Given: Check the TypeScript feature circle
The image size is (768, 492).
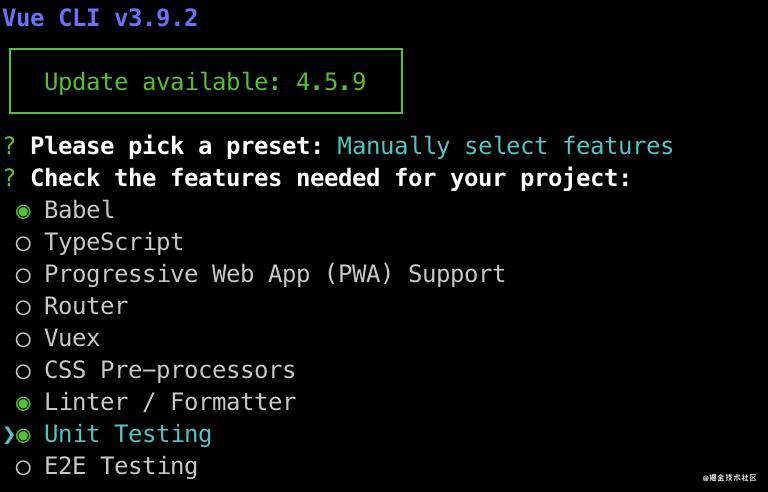Looking at the screenshot, I should pyautogui.click(x=23, y=244).
